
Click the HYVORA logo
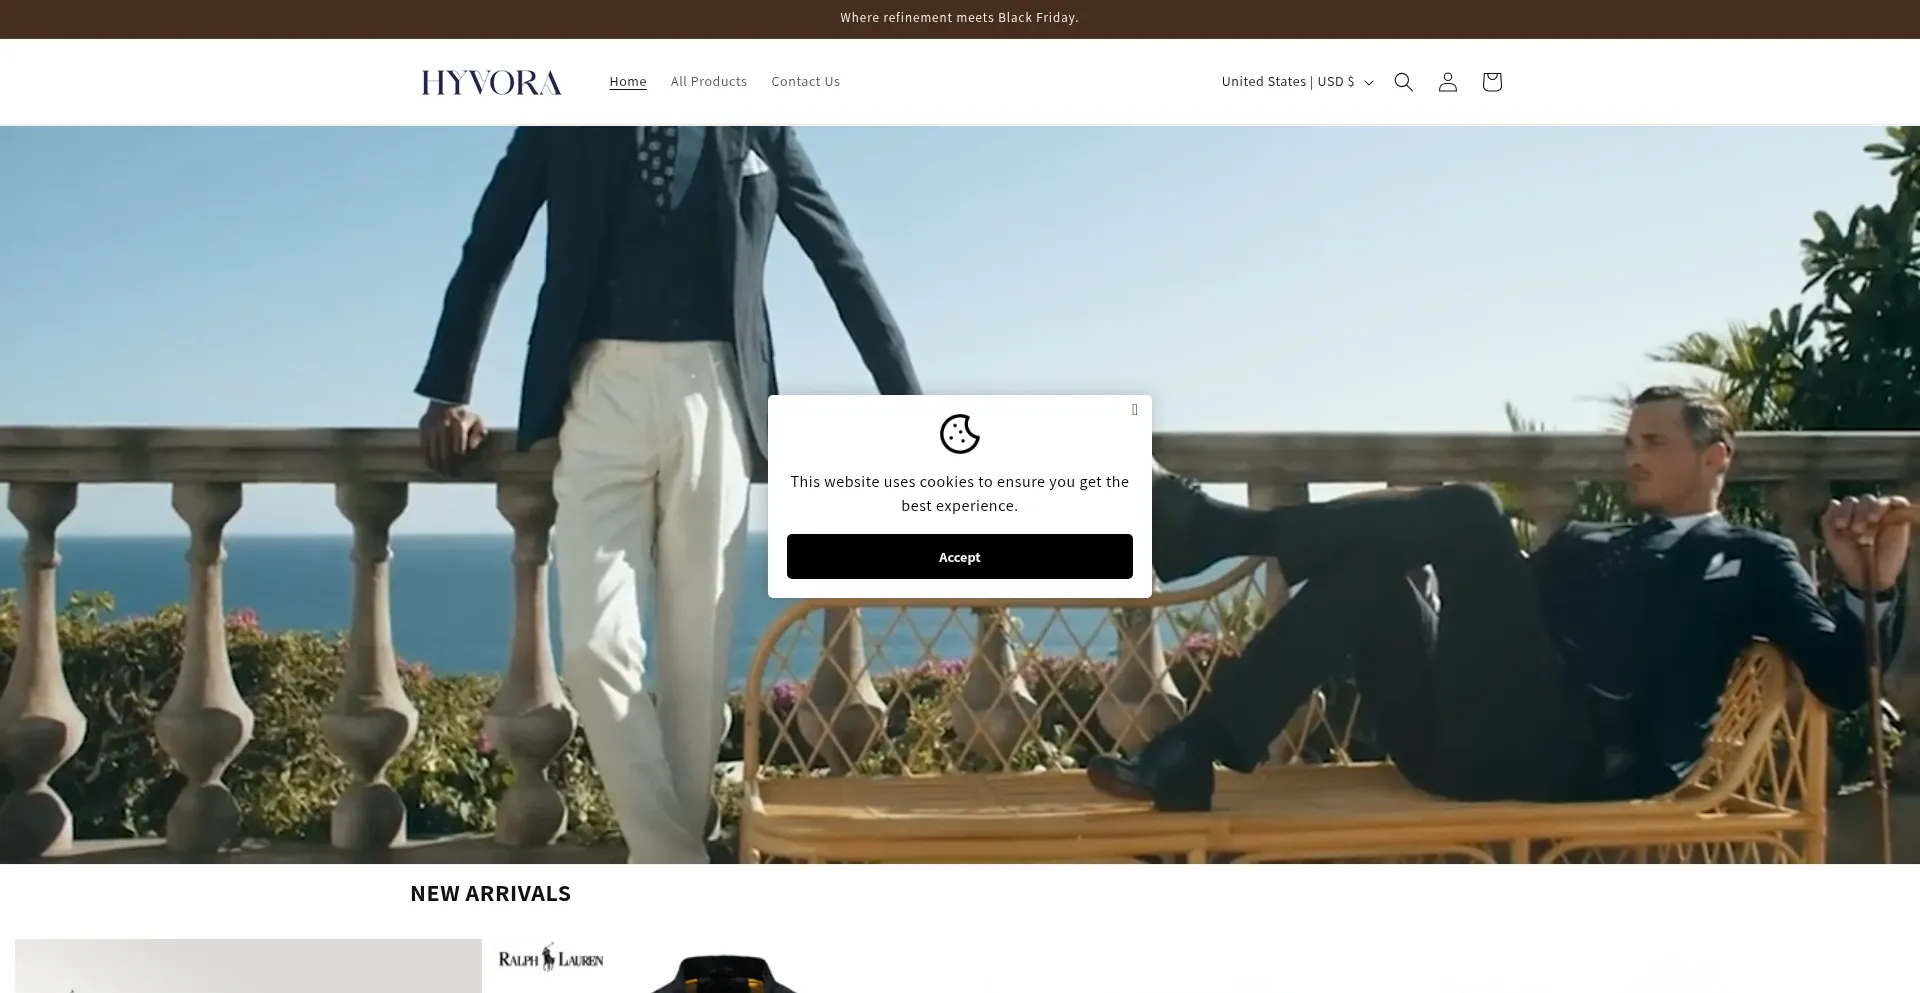[x=491, y=82]
